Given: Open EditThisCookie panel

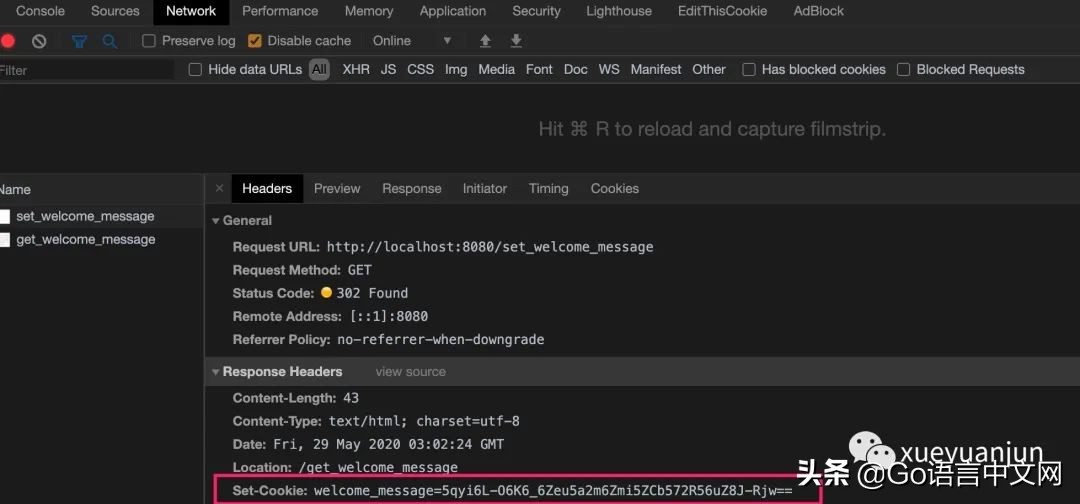Looking at the screenshot, I should coord(723,11).
